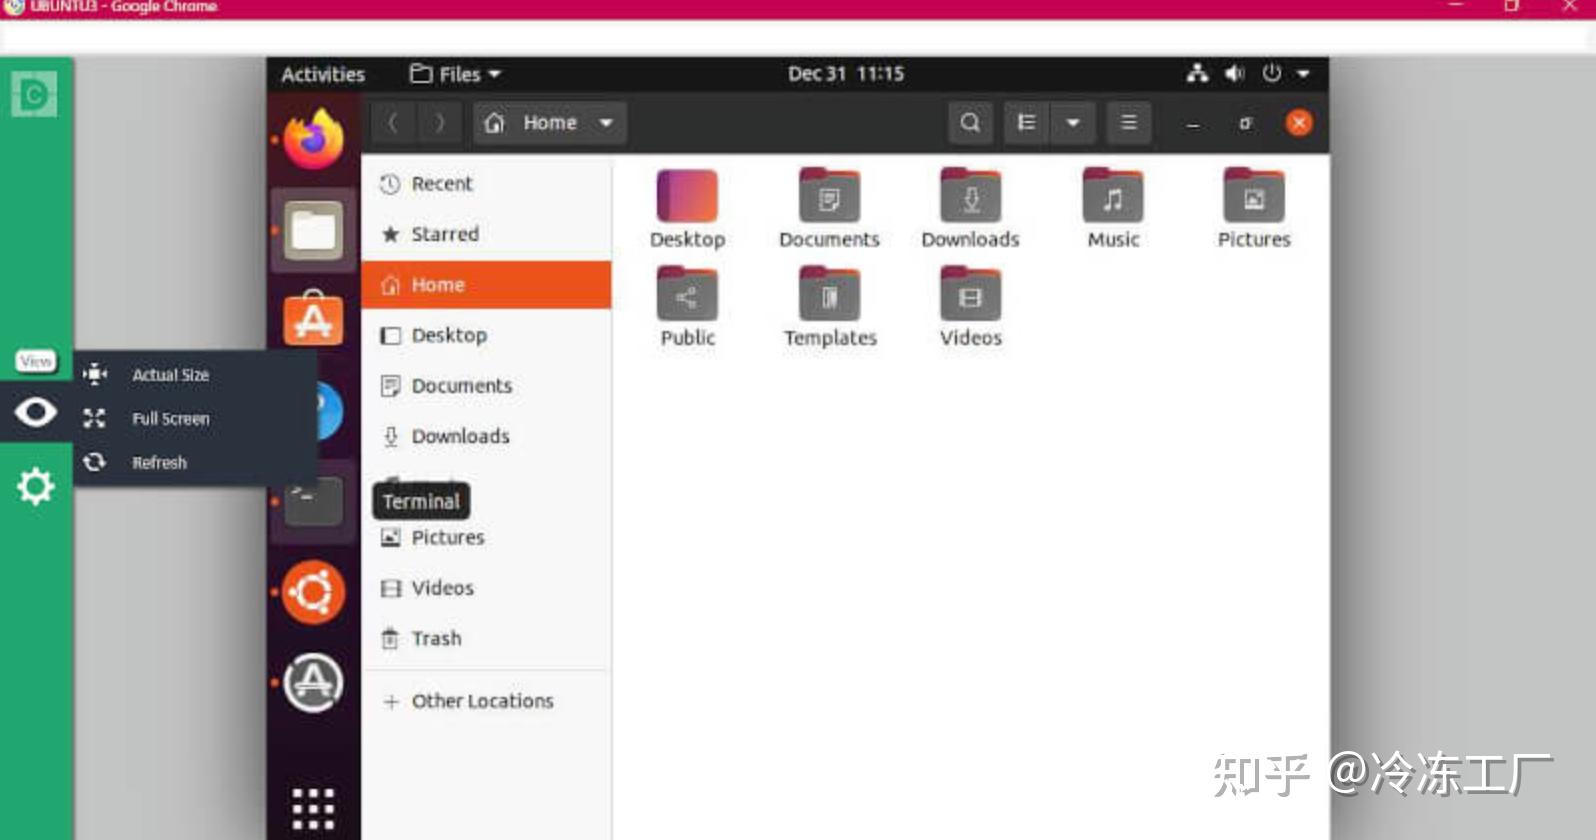Select Starred in the sidebar

coord(486,234)
